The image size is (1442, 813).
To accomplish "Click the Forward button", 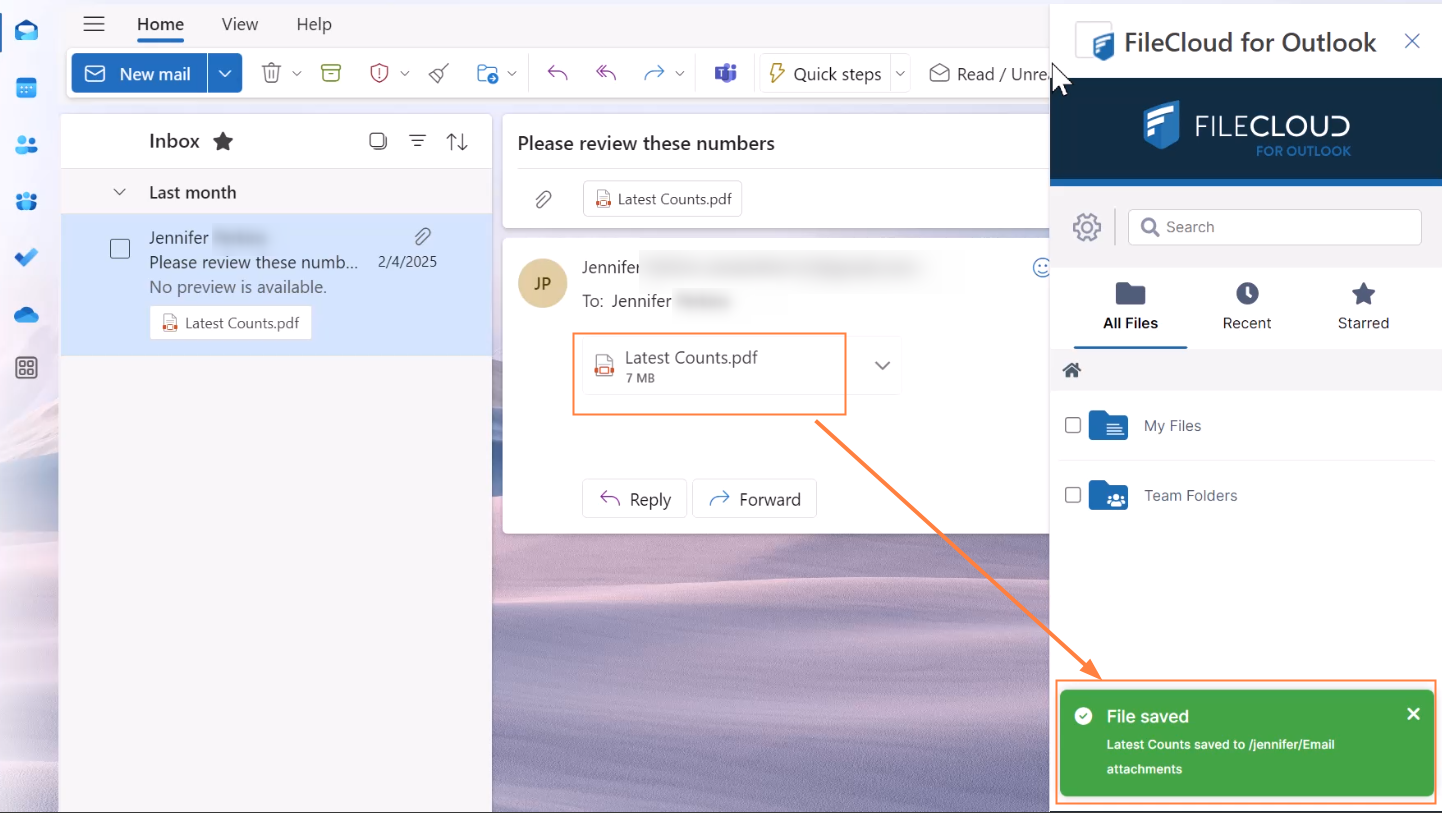I will [754, 499].
